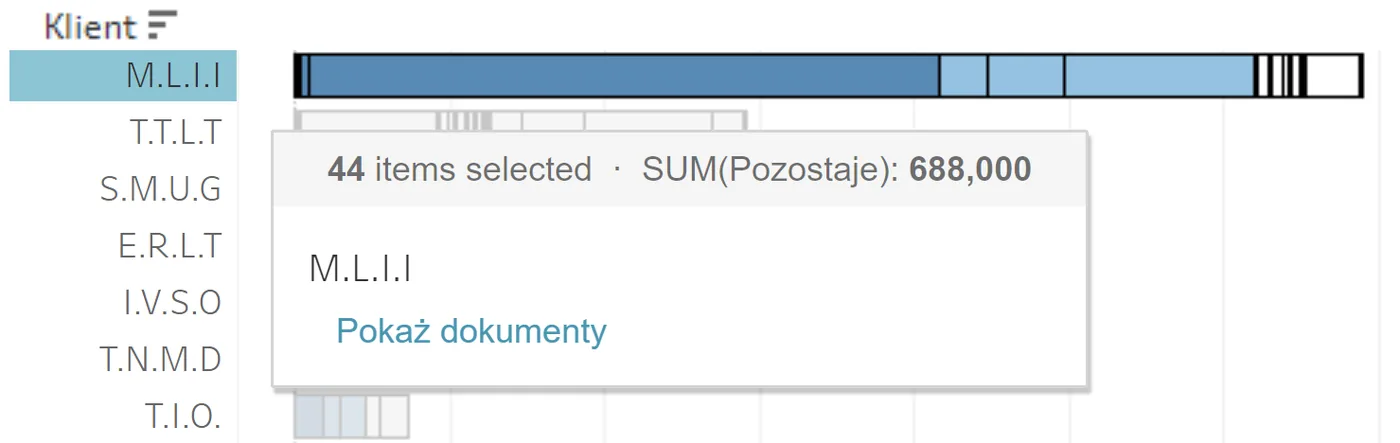Click the M.L.I.I title inside tooltip
This screenshot has height=443, width=1400.
361,269
